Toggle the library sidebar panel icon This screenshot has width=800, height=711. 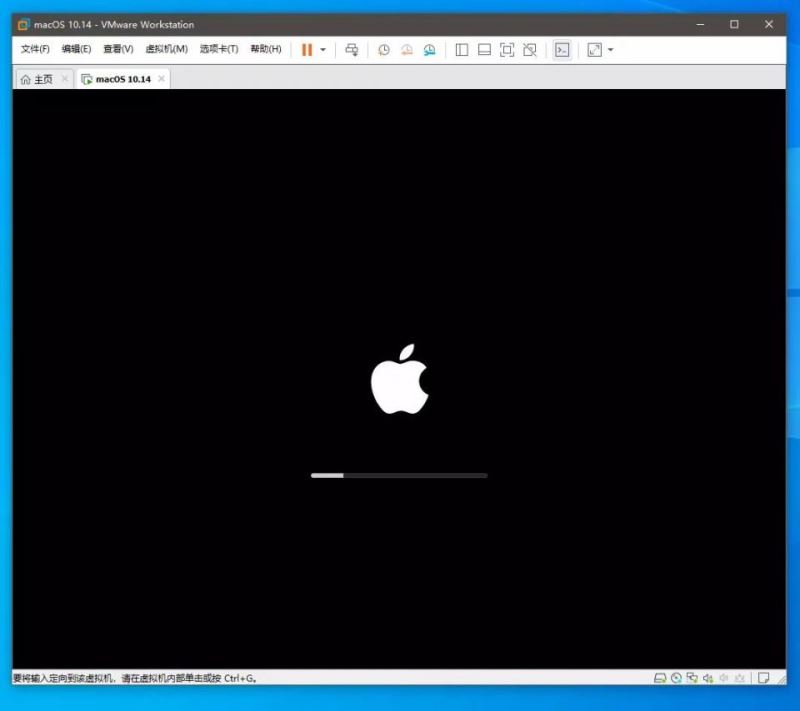(462, 49)
